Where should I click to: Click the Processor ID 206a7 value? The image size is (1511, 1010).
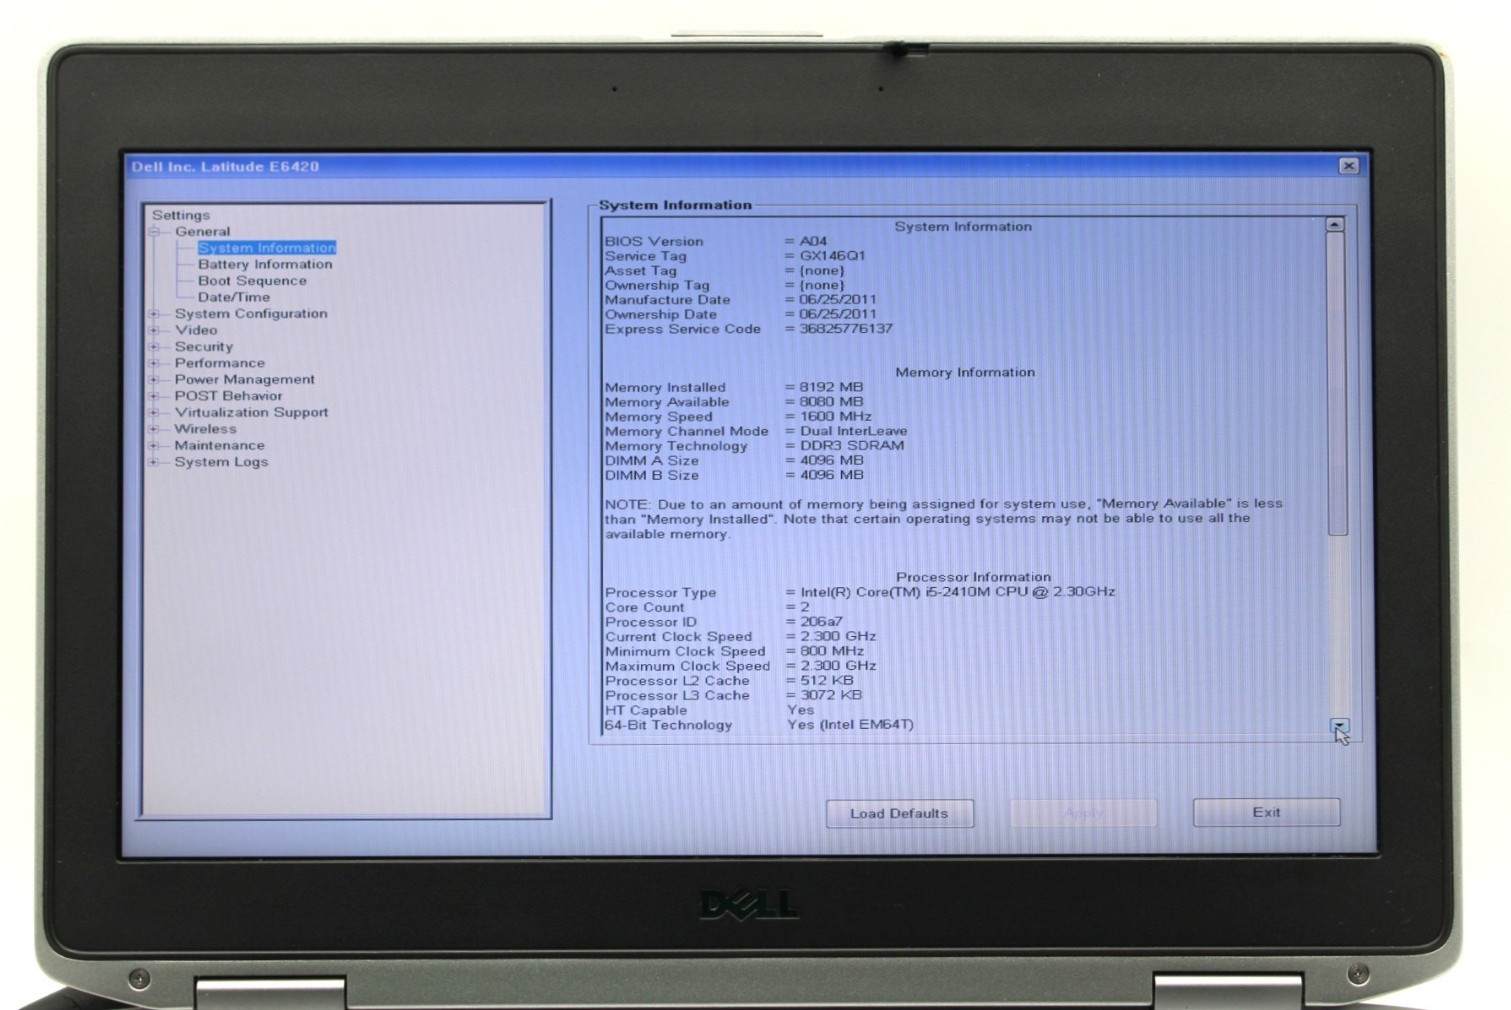821,622
